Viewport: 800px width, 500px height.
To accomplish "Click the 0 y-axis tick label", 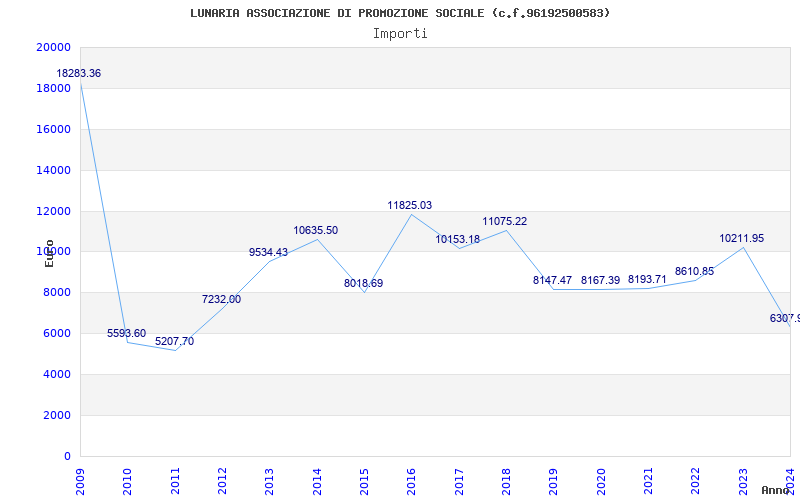I will point(67,456).
